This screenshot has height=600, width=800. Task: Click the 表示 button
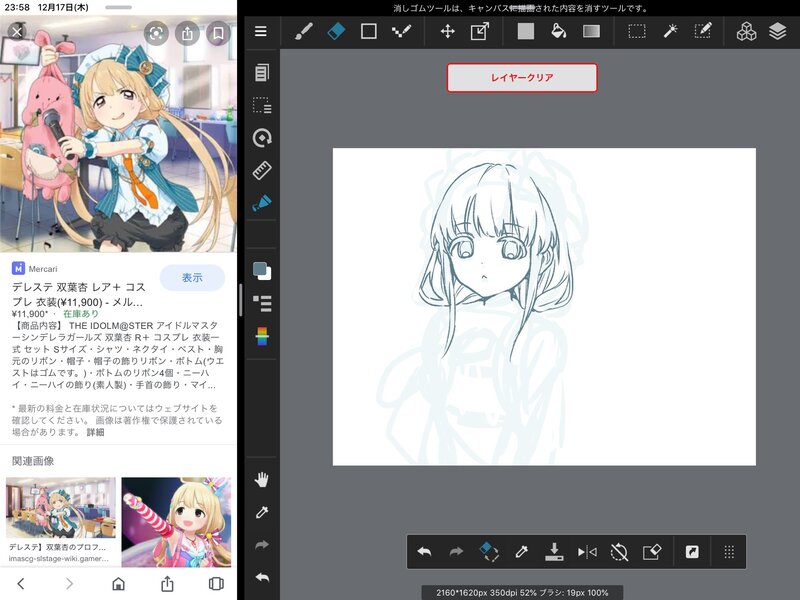[192, 278]
